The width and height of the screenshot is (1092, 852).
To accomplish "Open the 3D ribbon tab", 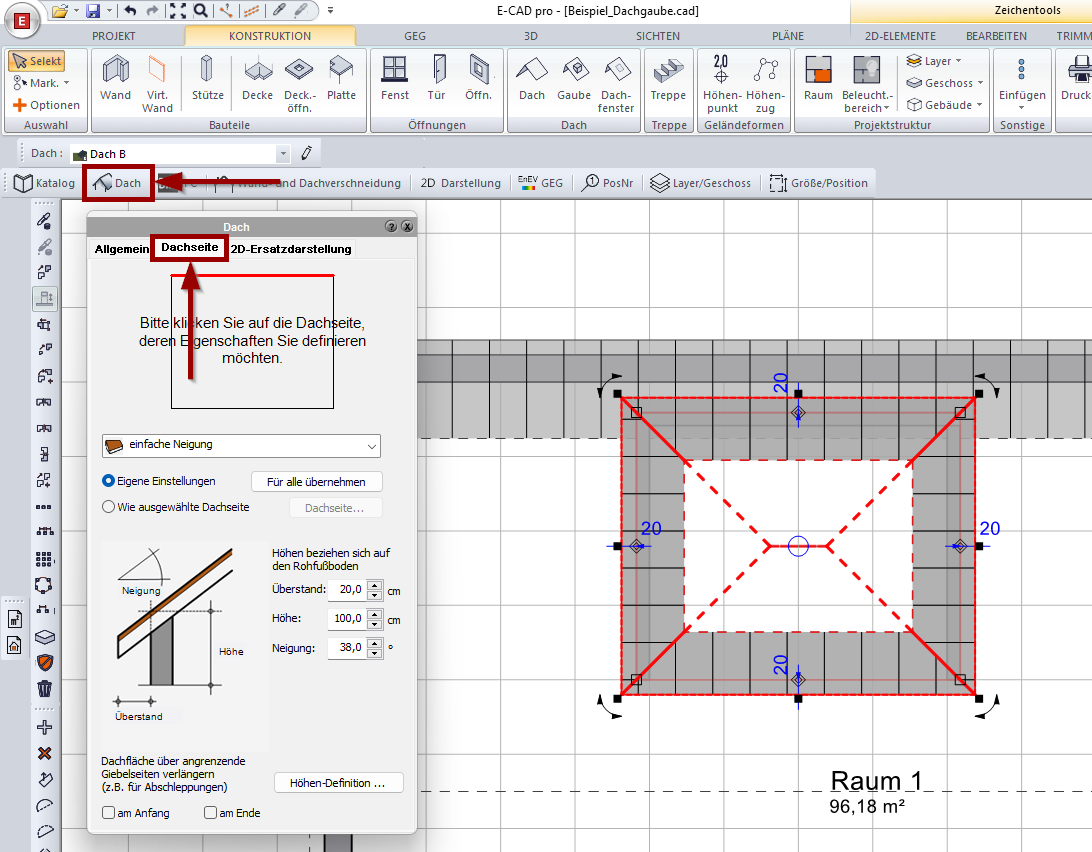I will [530, 36].
